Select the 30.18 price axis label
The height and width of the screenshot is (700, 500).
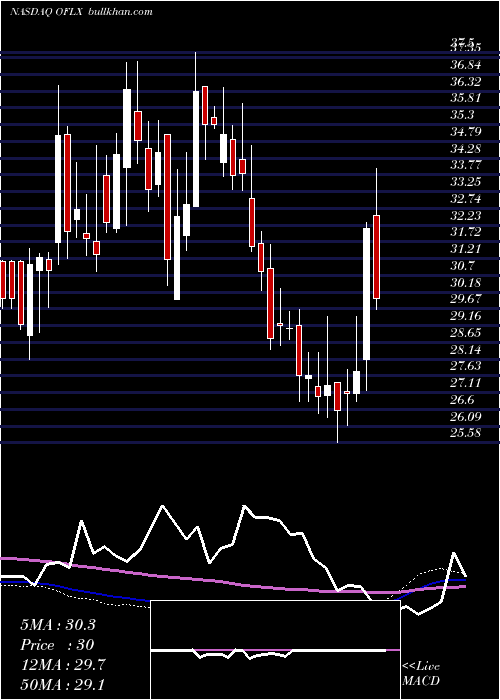click(466, 283)
